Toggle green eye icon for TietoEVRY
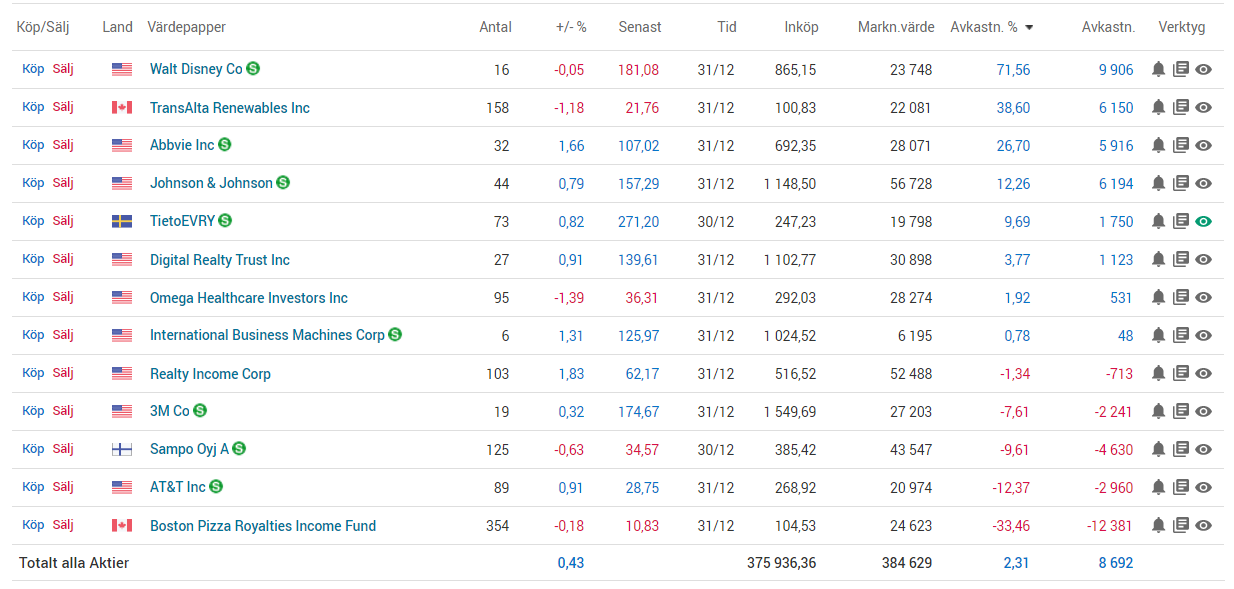 coord(1204,221)
